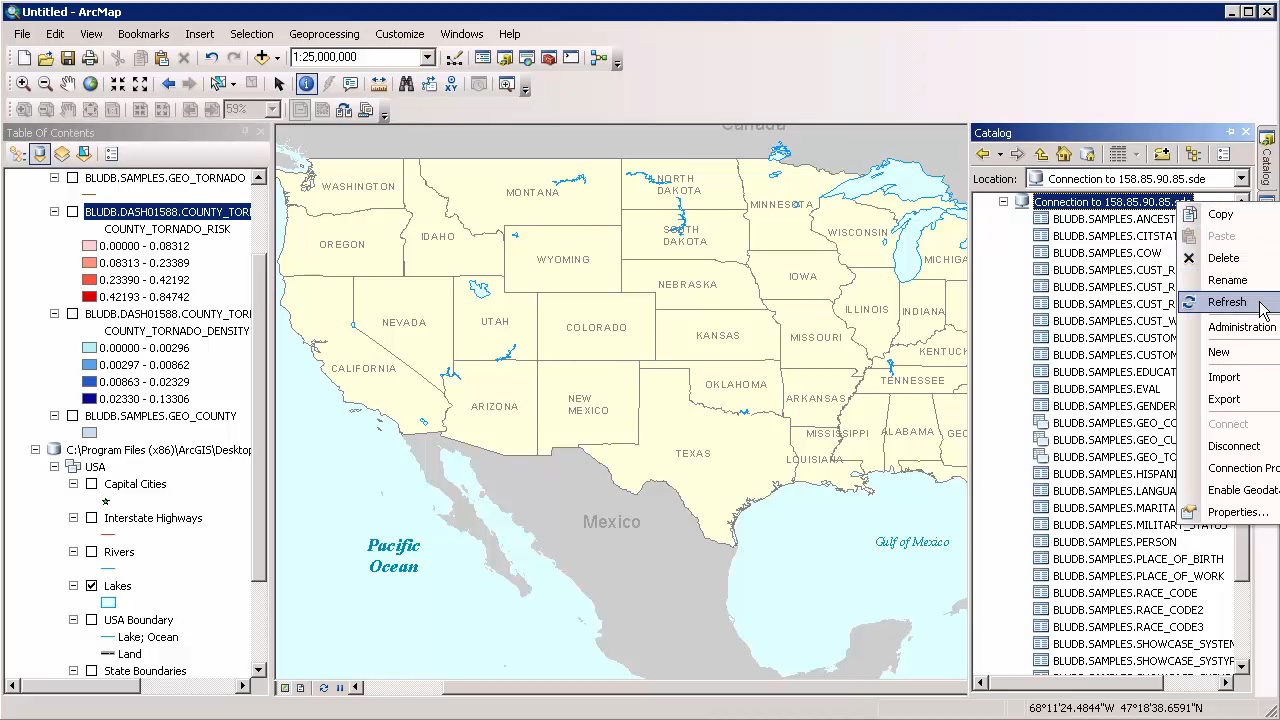Collapse the Lakes layer legend
1280x720 pixels.
tap(73, 586)
